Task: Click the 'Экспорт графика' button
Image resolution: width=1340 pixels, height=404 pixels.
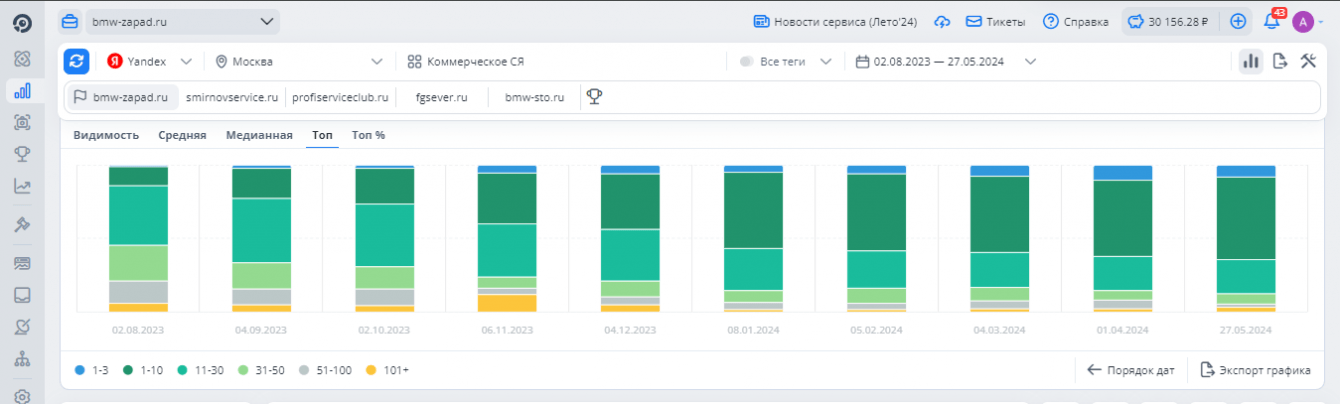Action: (x=1255, y=370)
